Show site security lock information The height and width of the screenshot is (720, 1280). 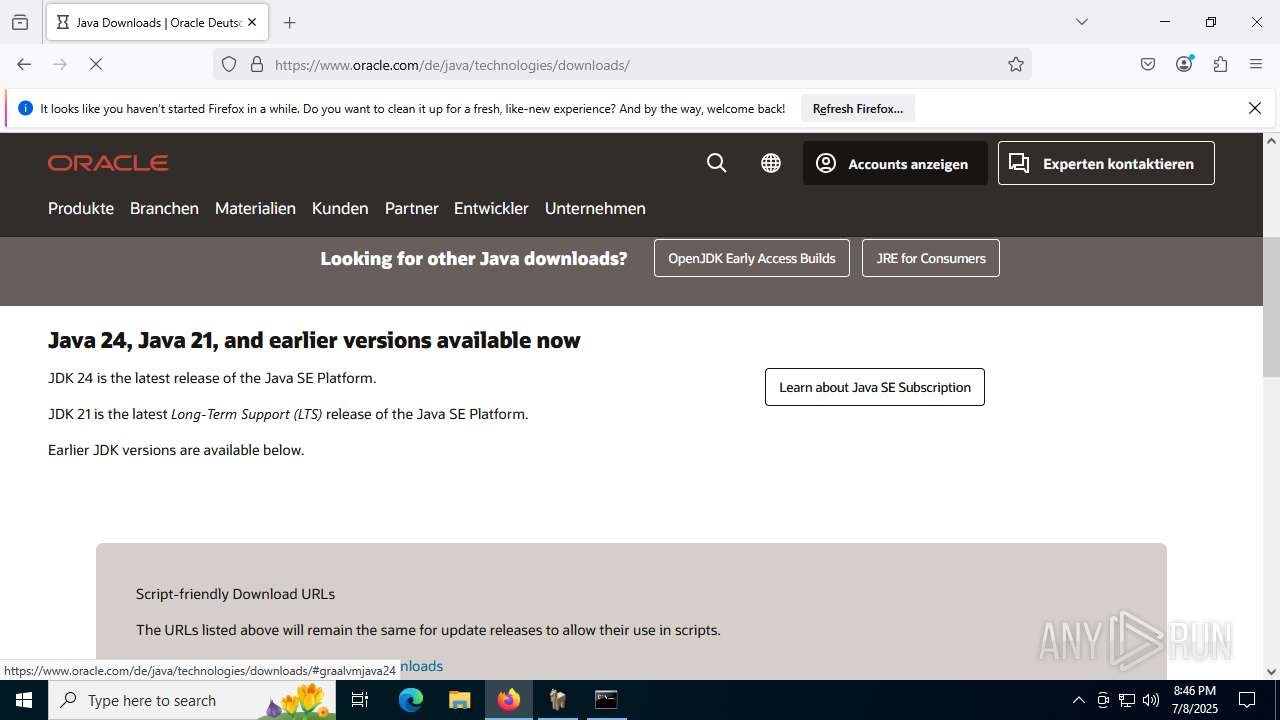pos(257,64)
